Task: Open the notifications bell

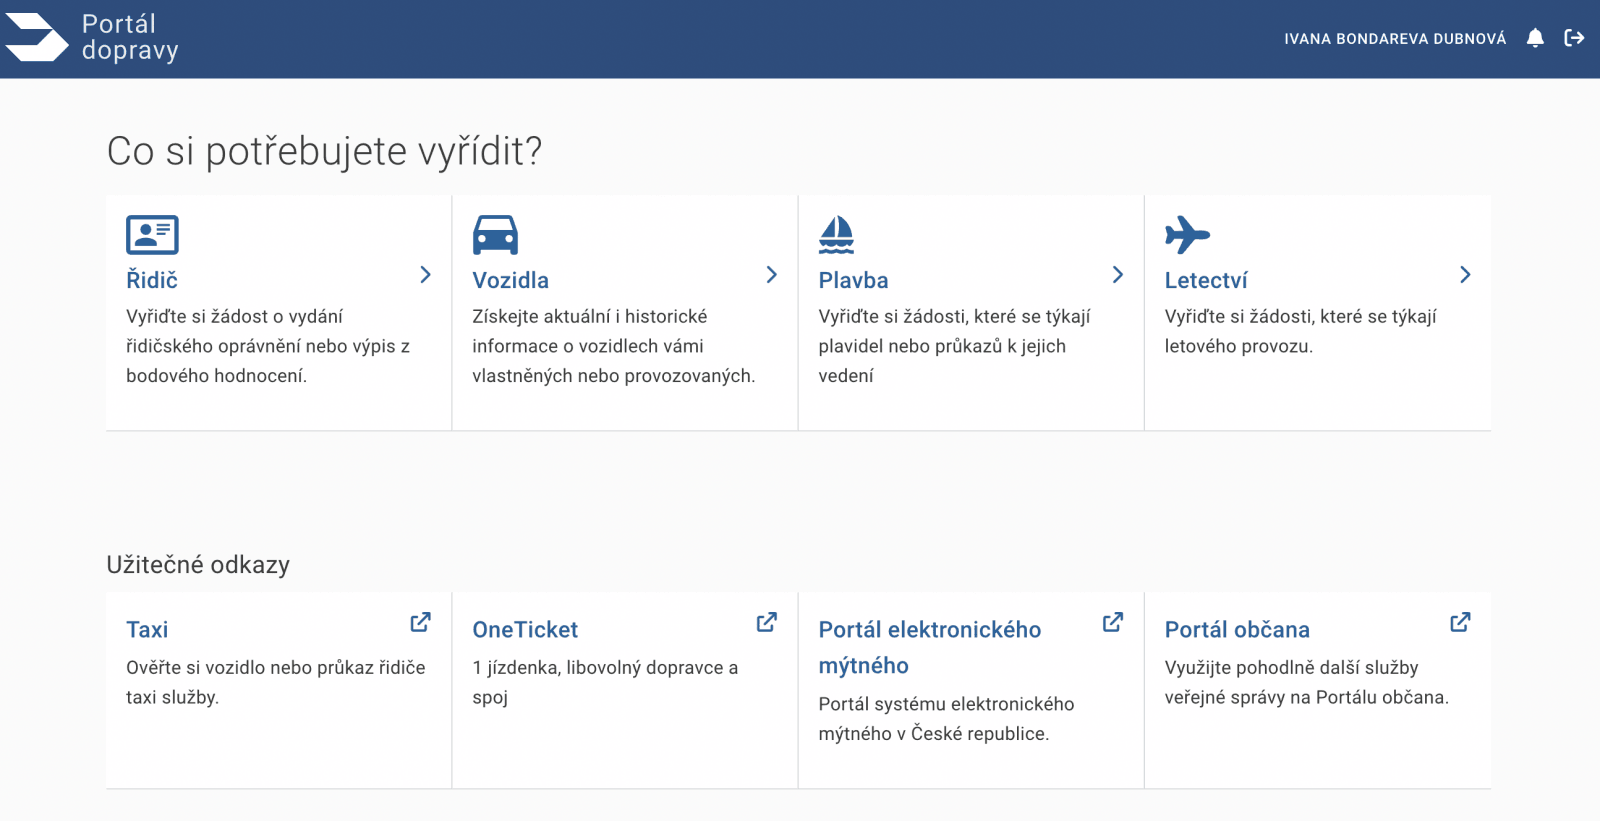Action: click(x=1535, y=38)
